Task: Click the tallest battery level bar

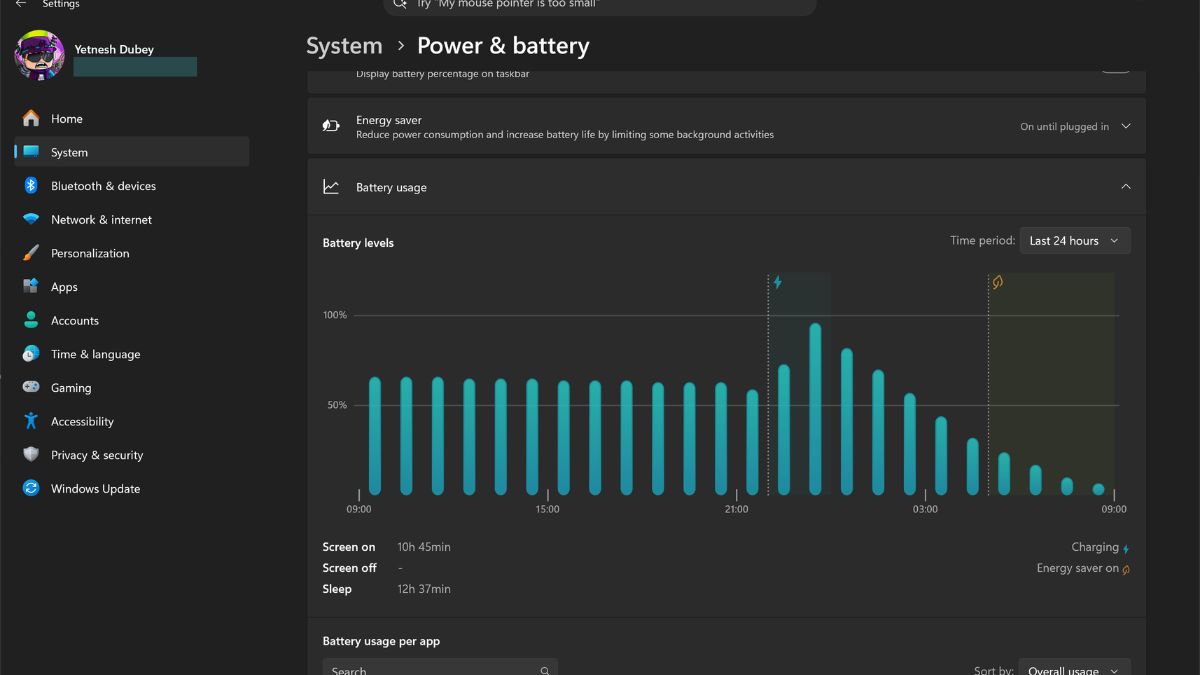Action: [815, 410]
